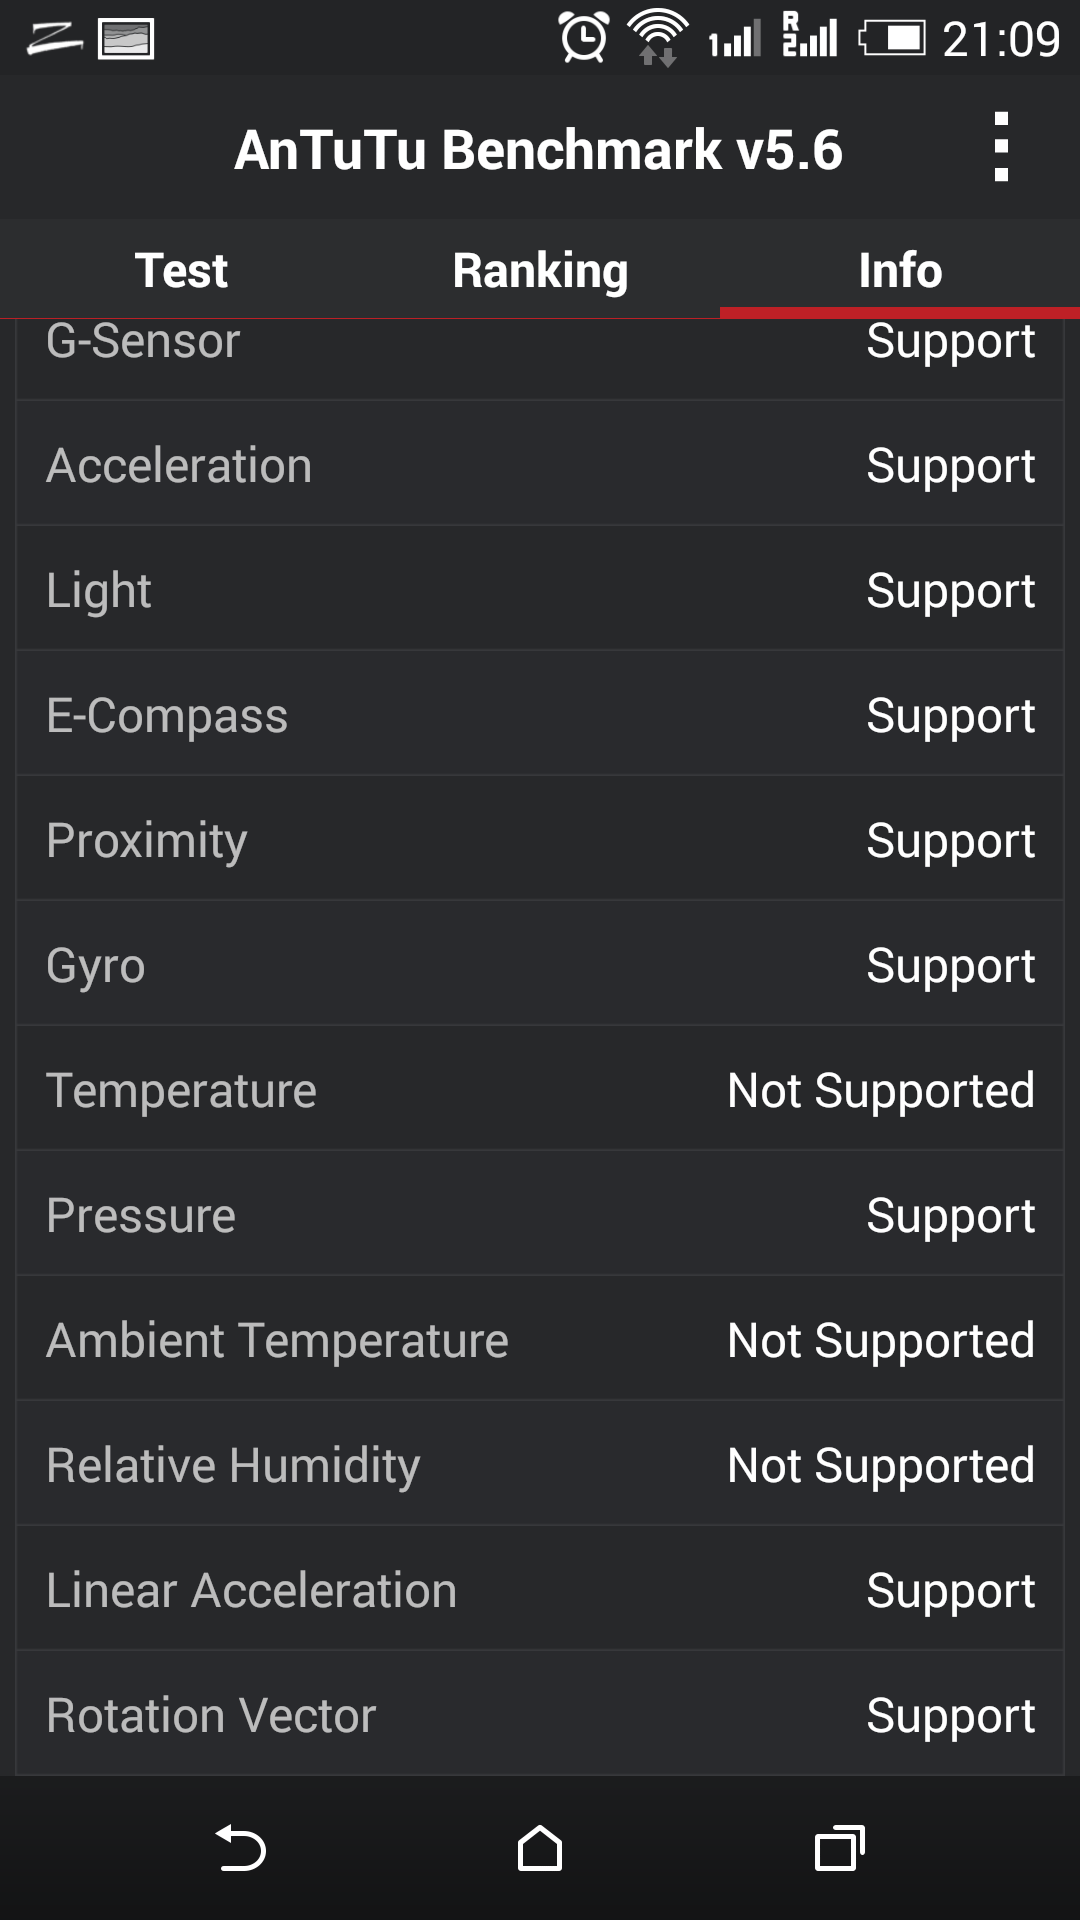The image size is (1080, 1920).
Task: Select the Info tab
Action: (x=900, y=270)
